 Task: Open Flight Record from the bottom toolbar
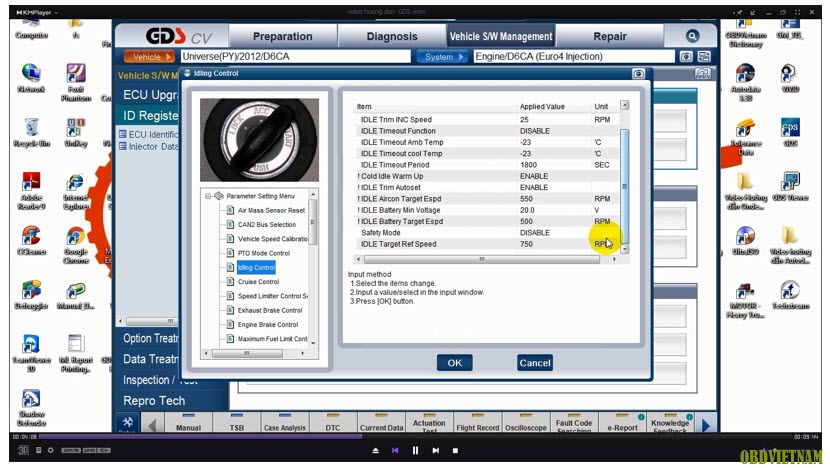tap(477, 424)
